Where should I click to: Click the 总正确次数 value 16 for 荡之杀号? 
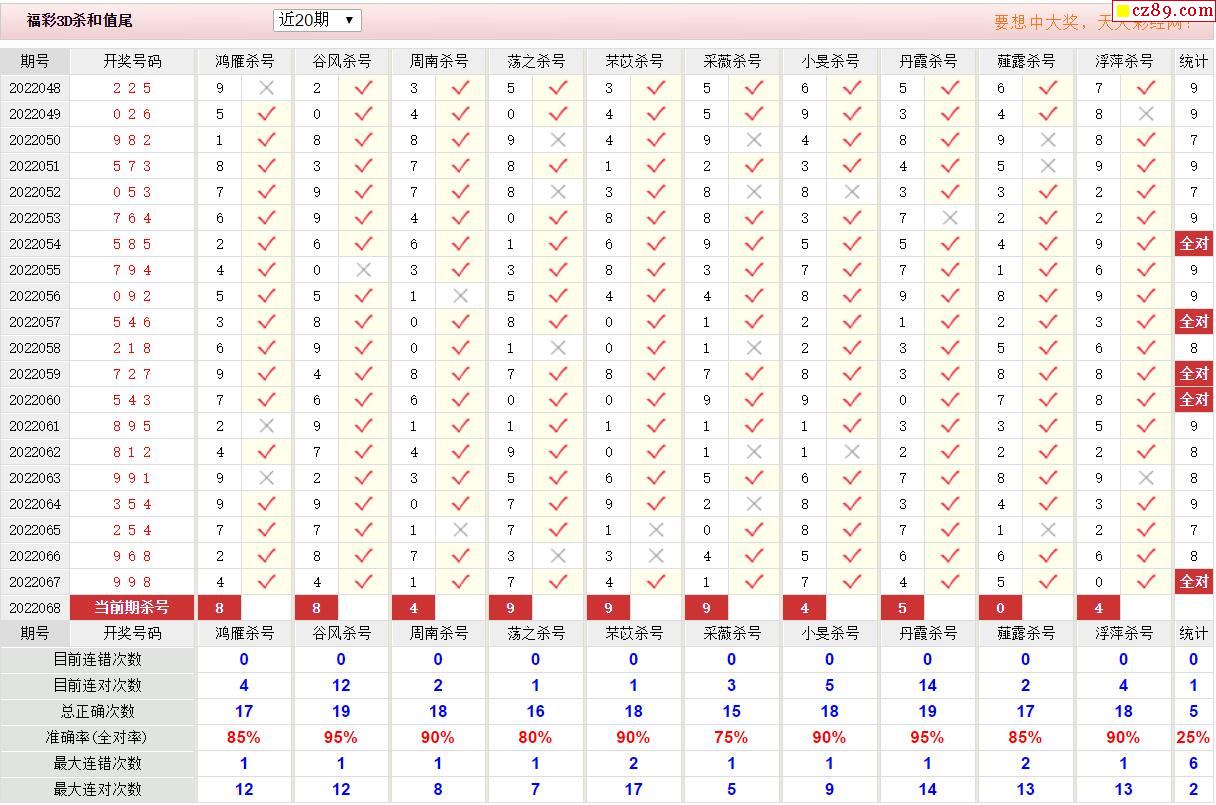535,712
